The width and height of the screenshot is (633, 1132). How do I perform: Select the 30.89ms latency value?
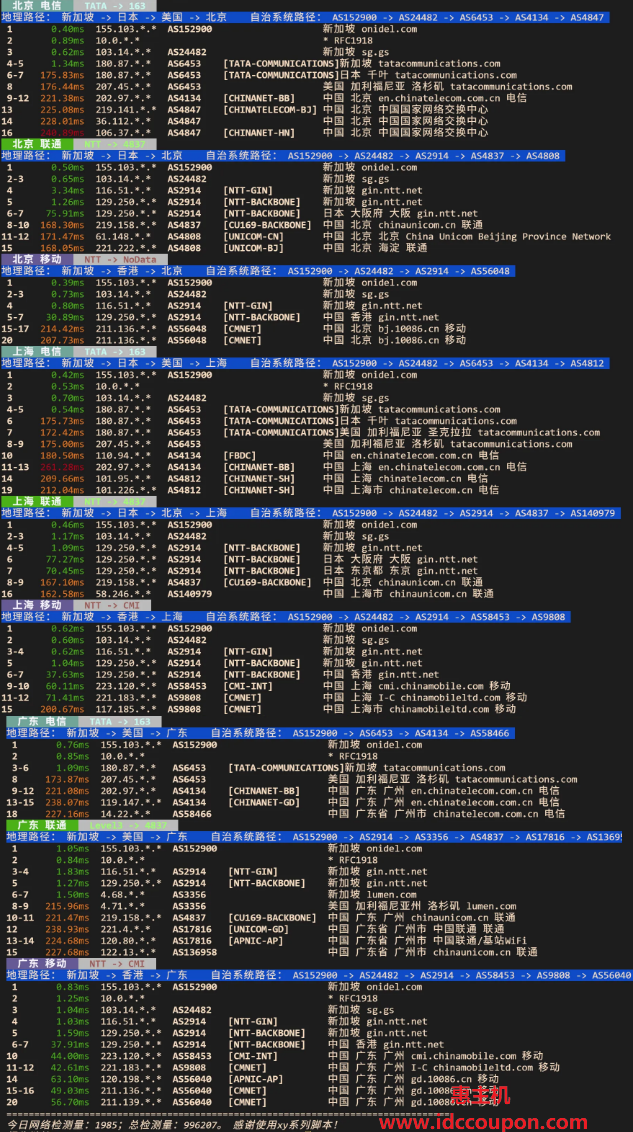pos(65,318)
